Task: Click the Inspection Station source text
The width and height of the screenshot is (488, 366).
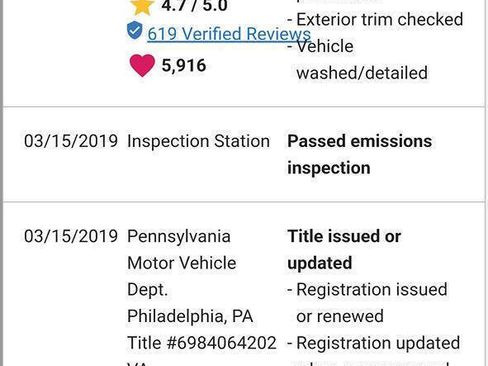Action: (x=198, y=141)
